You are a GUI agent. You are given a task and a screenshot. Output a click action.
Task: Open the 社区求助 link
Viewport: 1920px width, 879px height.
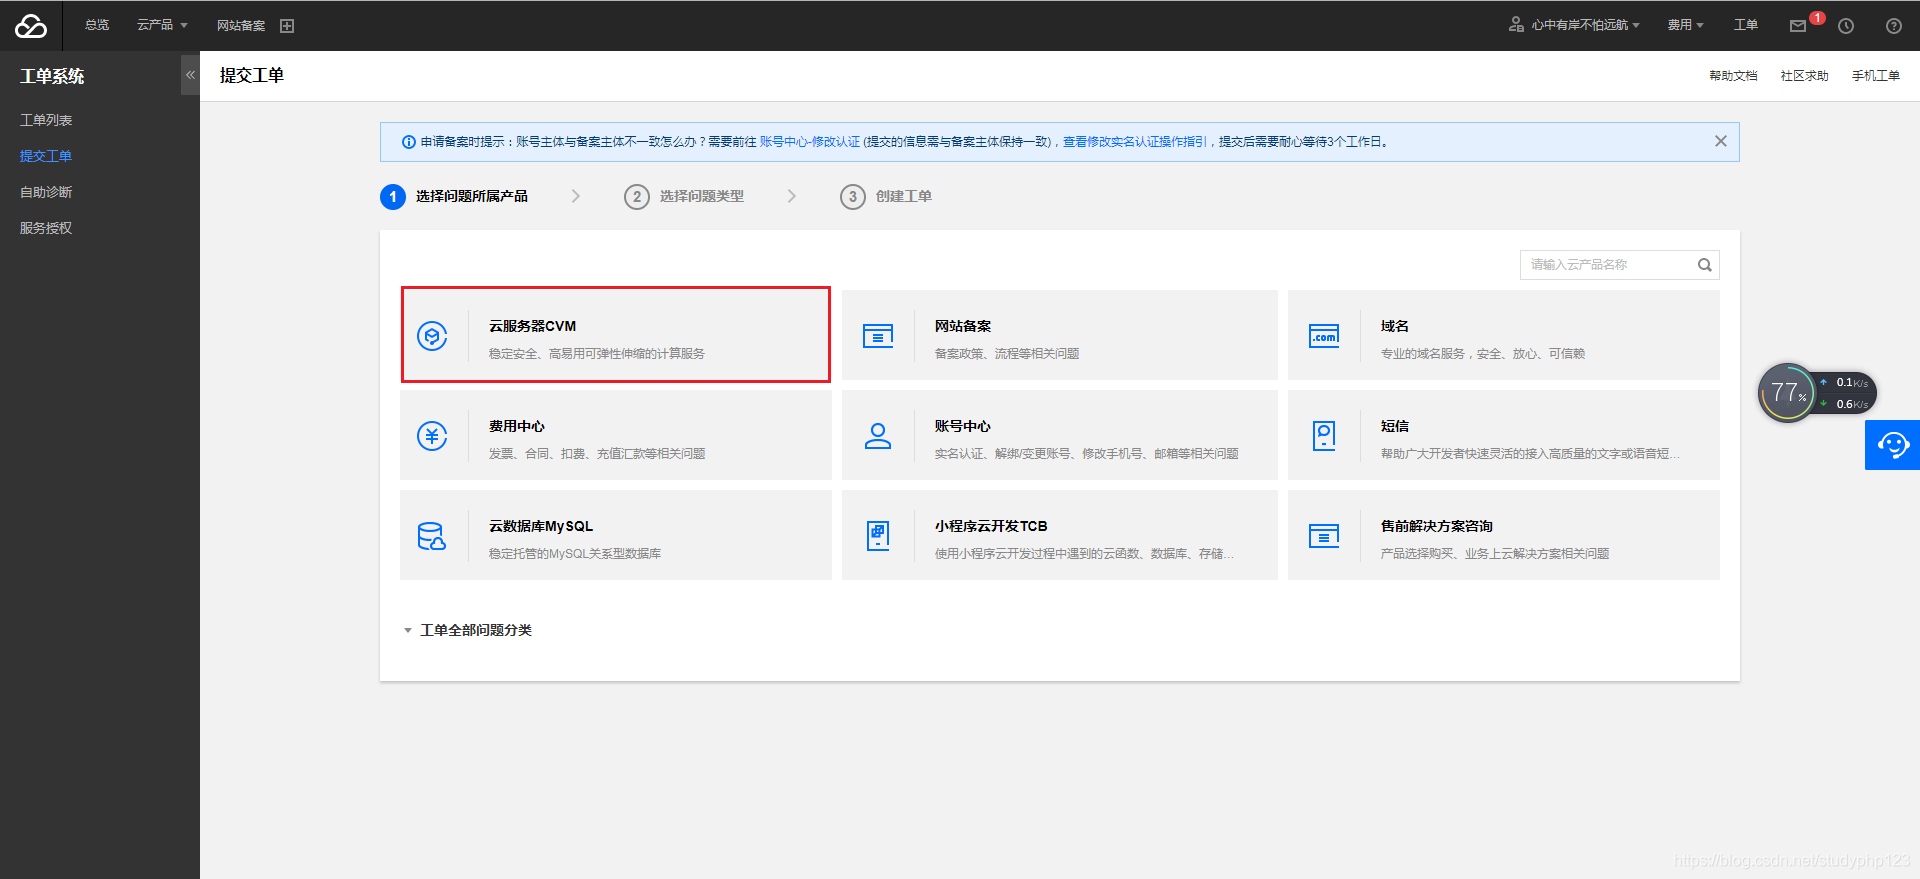coord(1804,76)
